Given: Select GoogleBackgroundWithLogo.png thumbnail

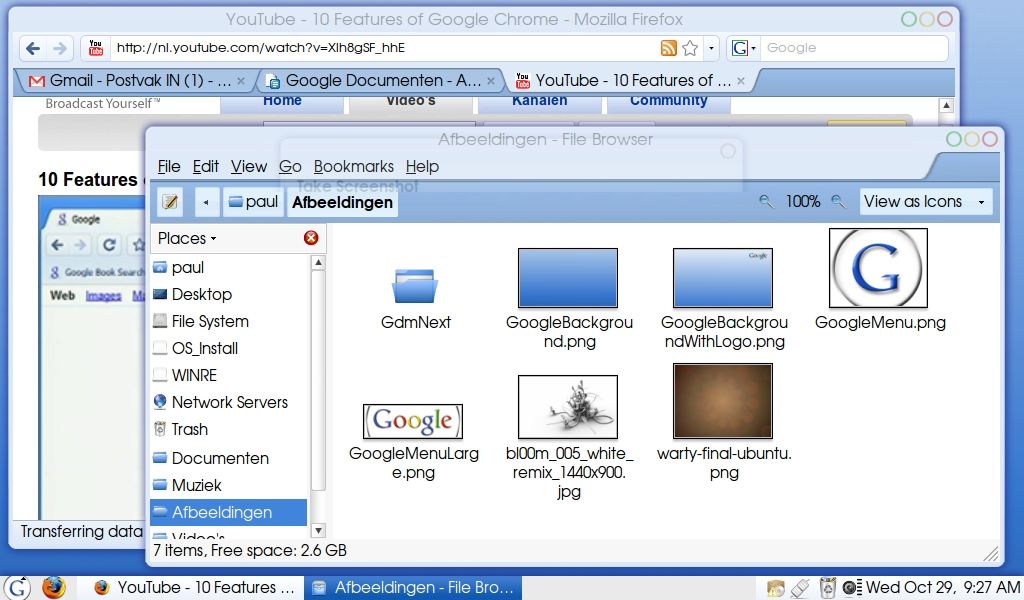Looking at the screenshot, I should [723, 277].
